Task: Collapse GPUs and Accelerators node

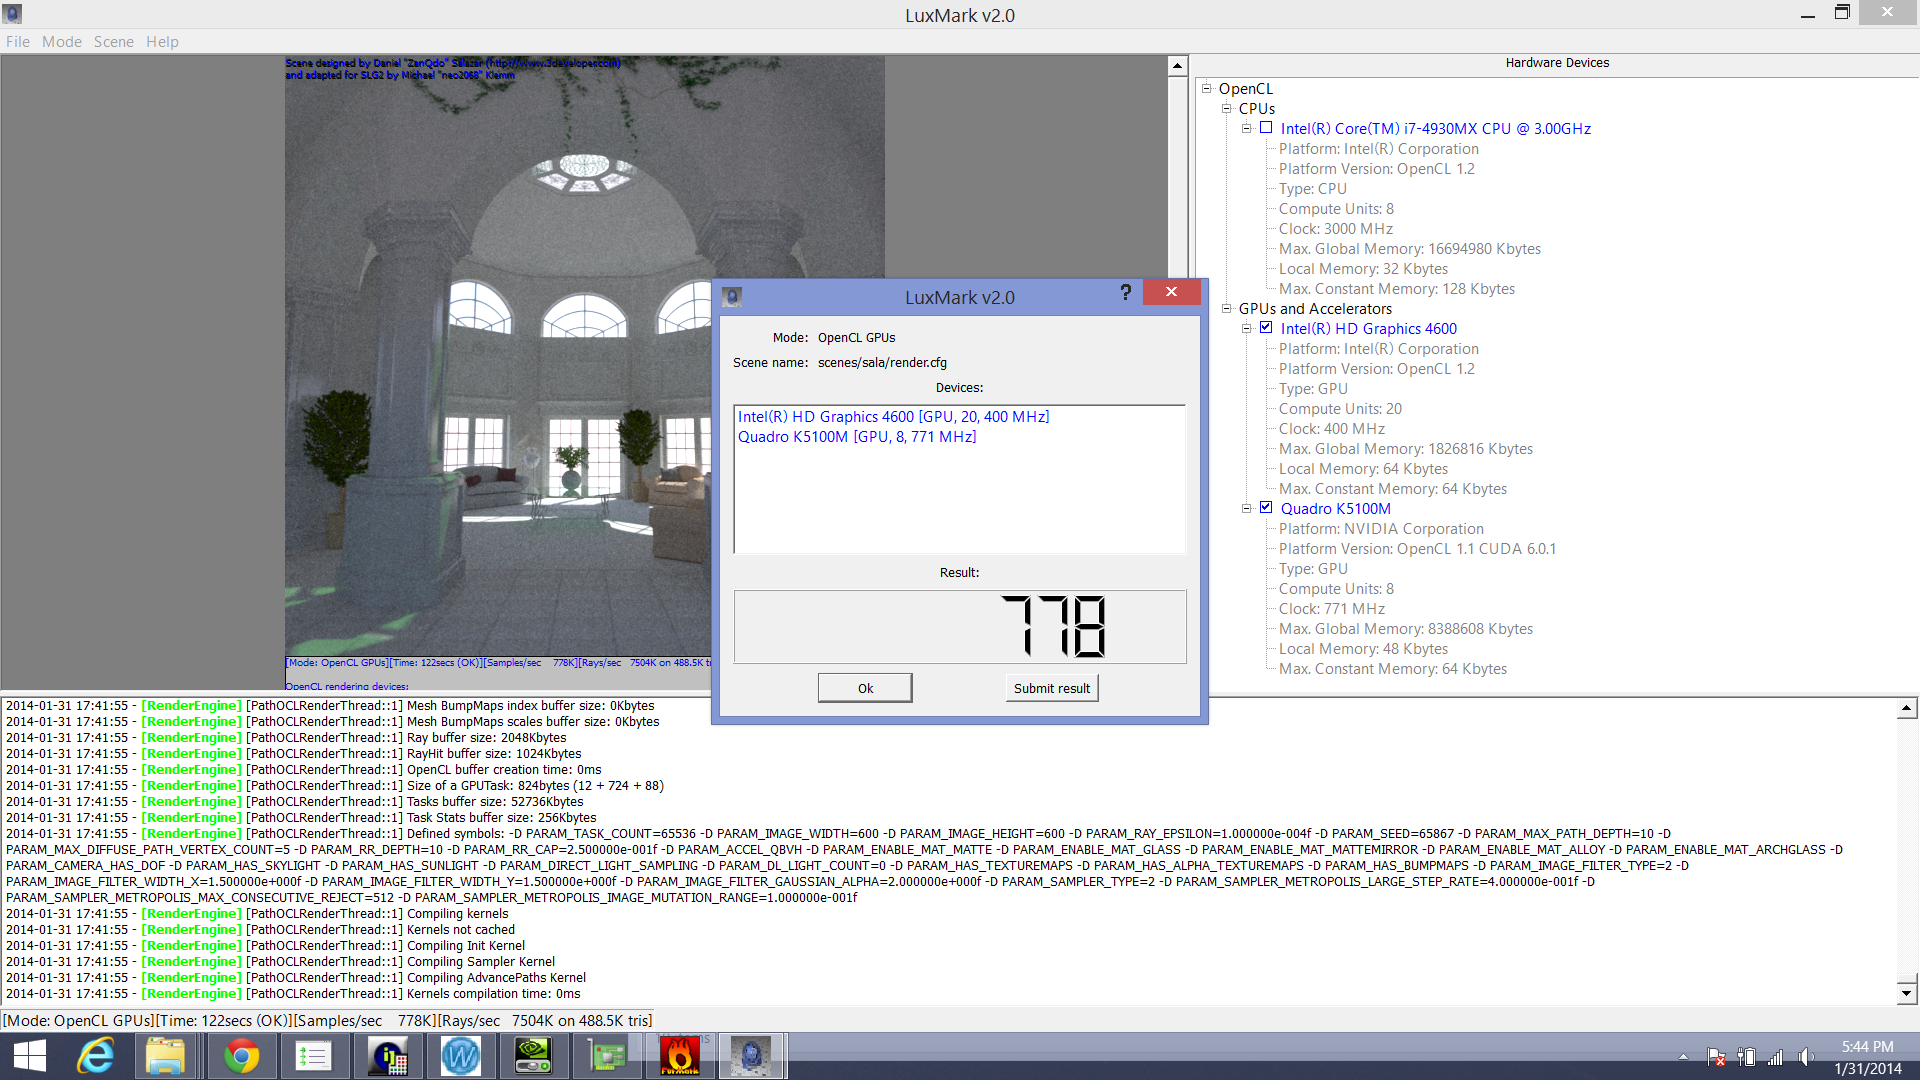Action: tap(1227, 308)
